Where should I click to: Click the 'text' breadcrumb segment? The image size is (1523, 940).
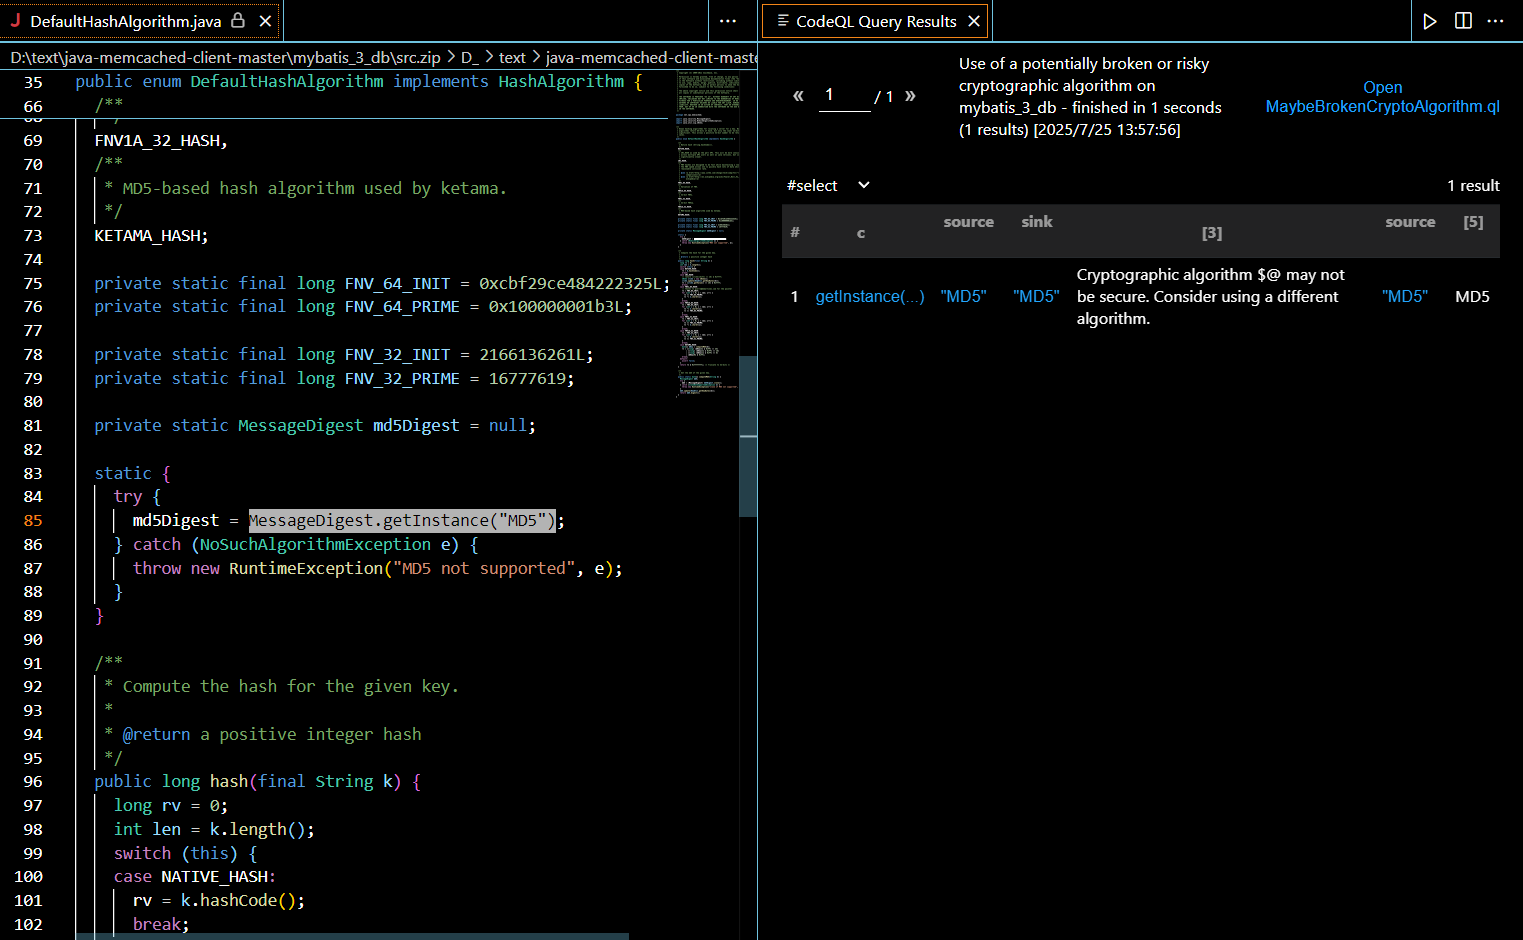point(512,58)
